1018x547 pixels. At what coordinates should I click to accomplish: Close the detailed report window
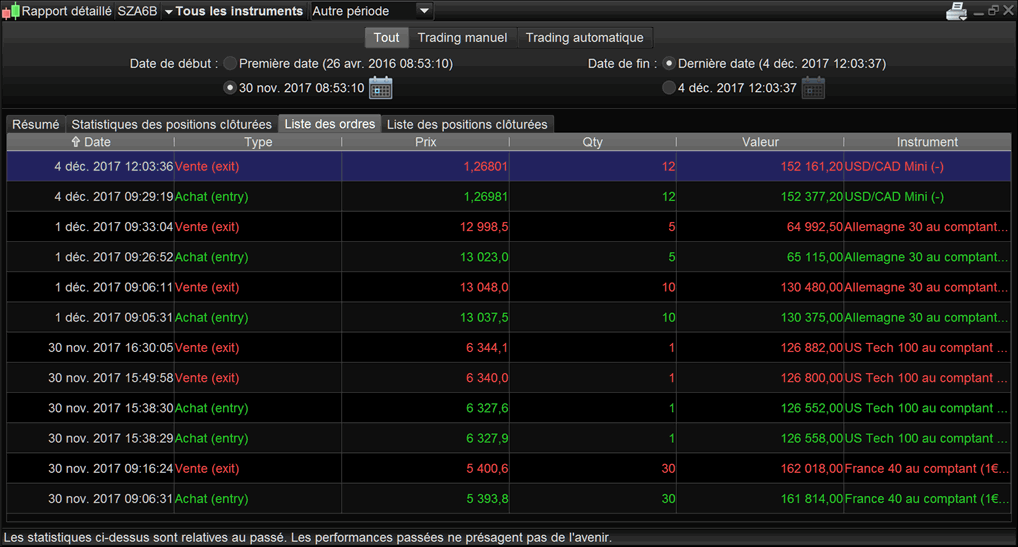coord(1008,10)
